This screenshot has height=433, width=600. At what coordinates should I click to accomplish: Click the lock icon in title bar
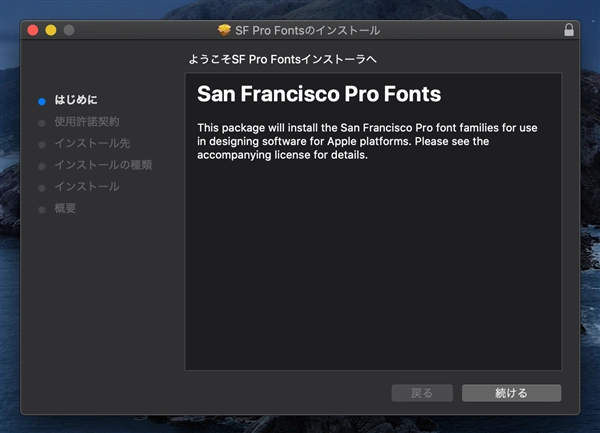click(569, 30)
